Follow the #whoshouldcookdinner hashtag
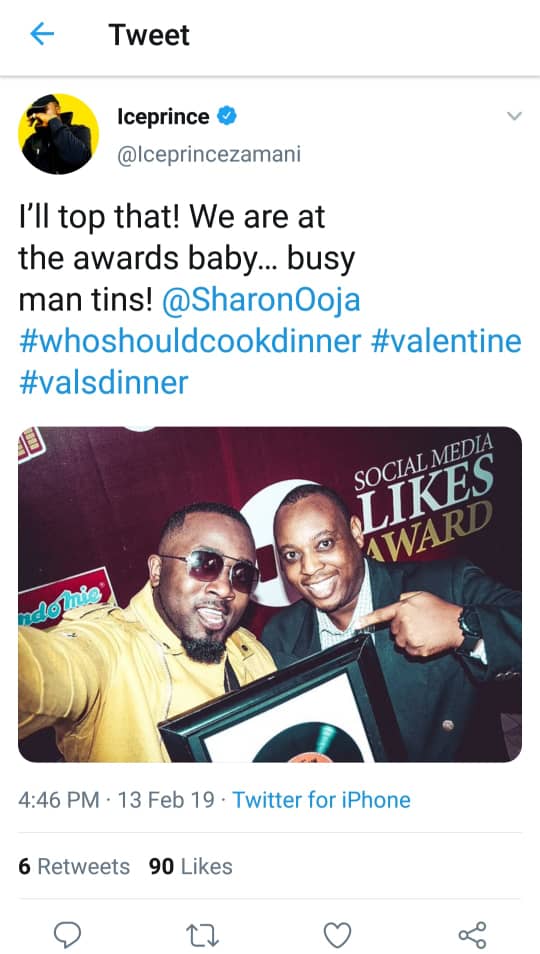 click(190, 341)
